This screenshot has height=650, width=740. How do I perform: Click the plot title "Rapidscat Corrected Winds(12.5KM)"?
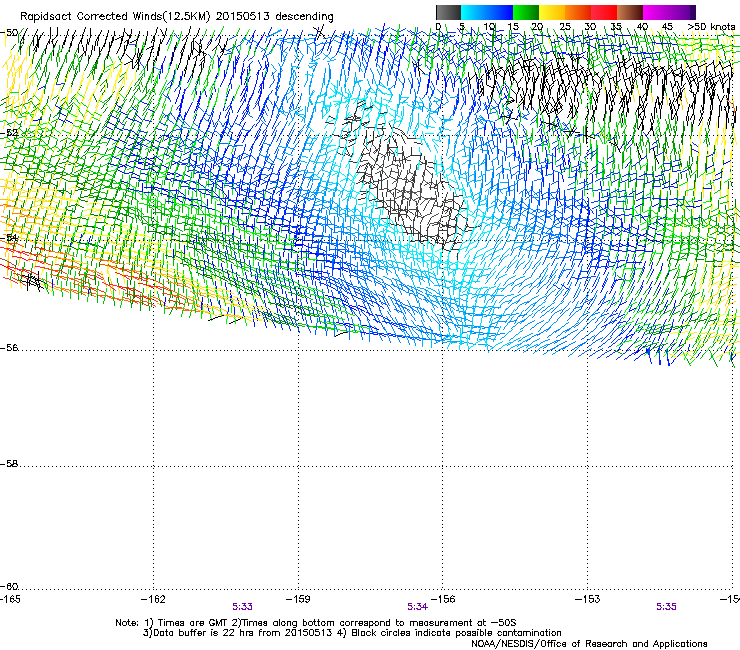pos(115,17)
